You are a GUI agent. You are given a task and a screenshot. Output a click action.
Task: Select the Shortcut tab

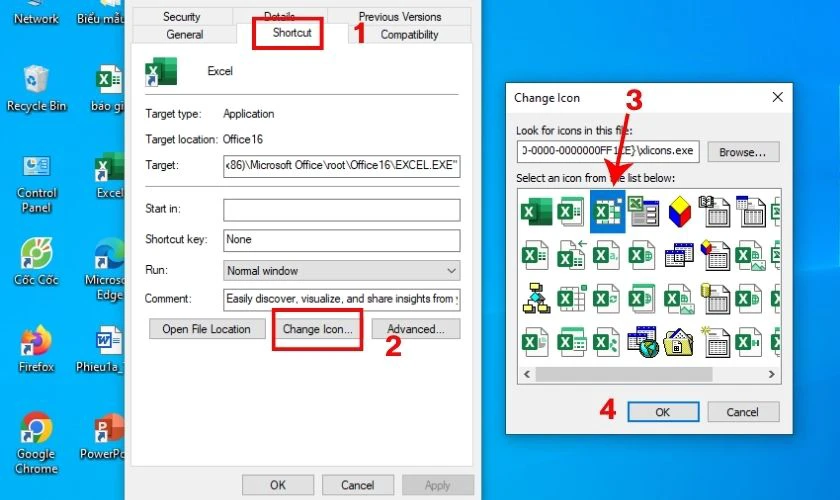click(292, 33)
